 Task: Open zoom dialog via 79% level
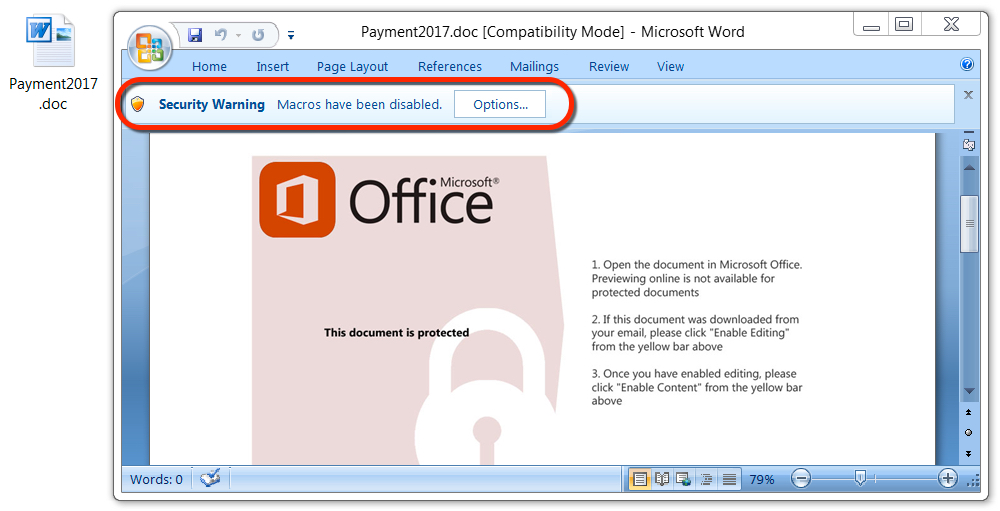pyautogui.click(x=761, y=479)
